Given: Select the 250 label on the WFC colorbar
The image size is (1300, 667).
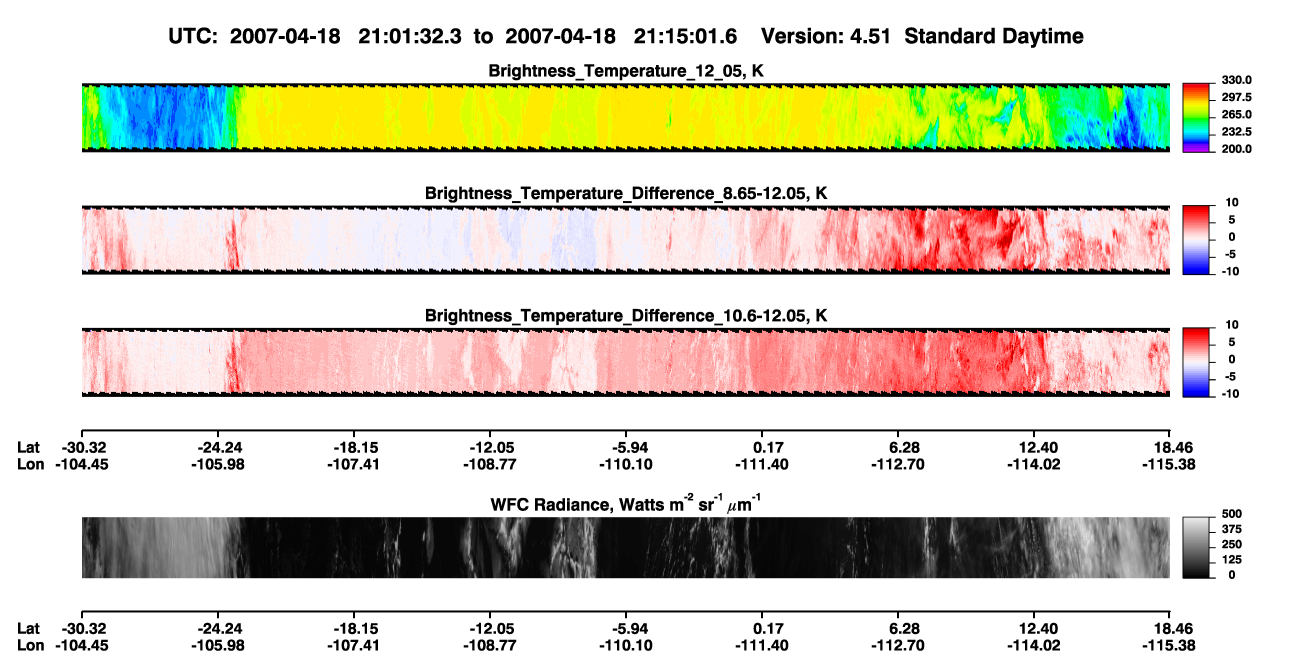Looking at the screenshot, I should [1231, 545].
